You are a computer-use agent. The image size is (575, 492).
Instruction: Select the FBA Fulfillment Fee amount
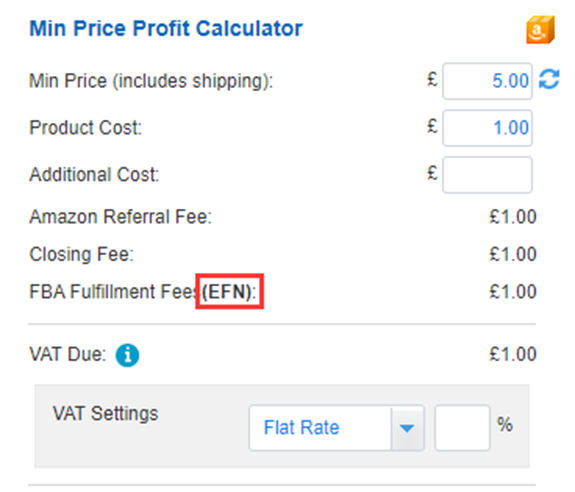[x=513, y=292]
